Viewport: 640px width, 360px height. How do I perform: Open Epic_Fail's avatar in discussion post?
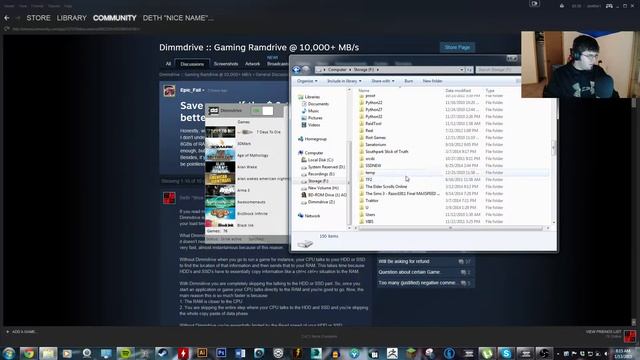169,91
